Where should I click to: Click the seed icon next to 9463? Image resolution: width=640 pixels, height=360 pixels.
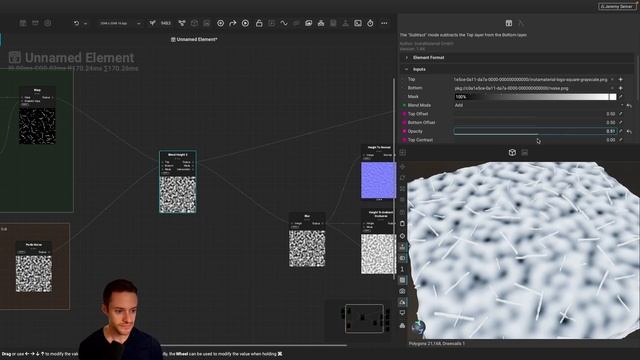[152, 23]
